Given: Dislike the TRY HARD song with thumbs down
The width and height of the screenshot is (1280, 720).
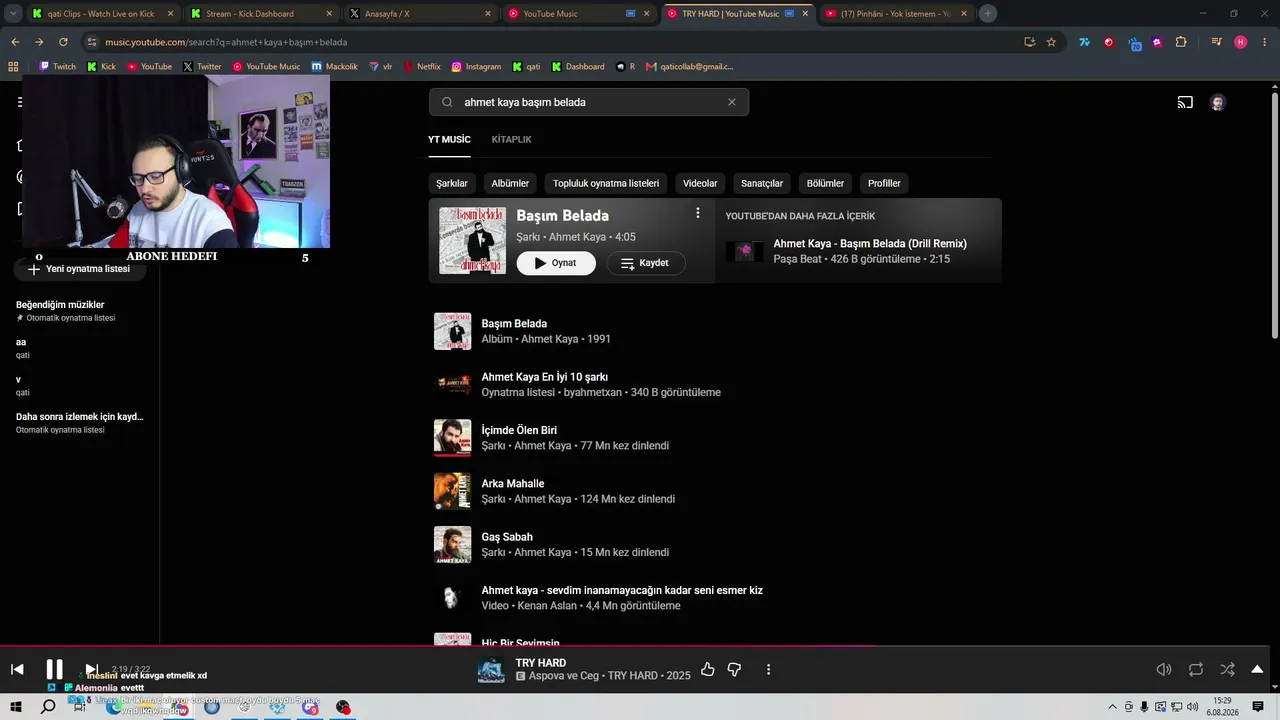Looking at the screenshot, I should click(x=734, y=669).
